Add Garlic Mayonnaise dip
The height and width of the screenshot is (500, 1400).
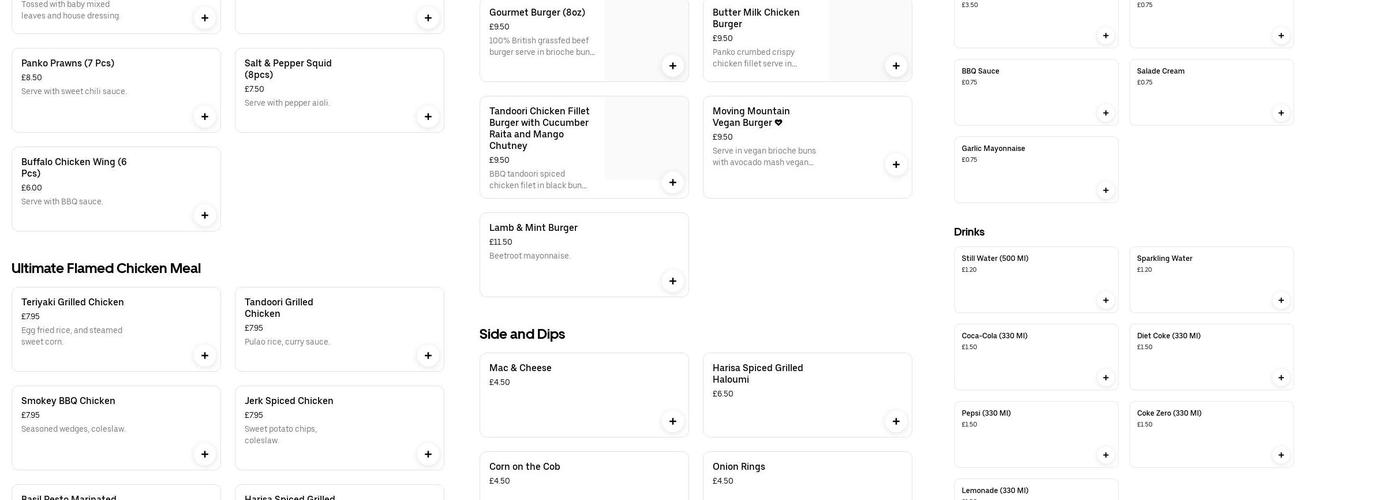click(x=1106, y=191)
